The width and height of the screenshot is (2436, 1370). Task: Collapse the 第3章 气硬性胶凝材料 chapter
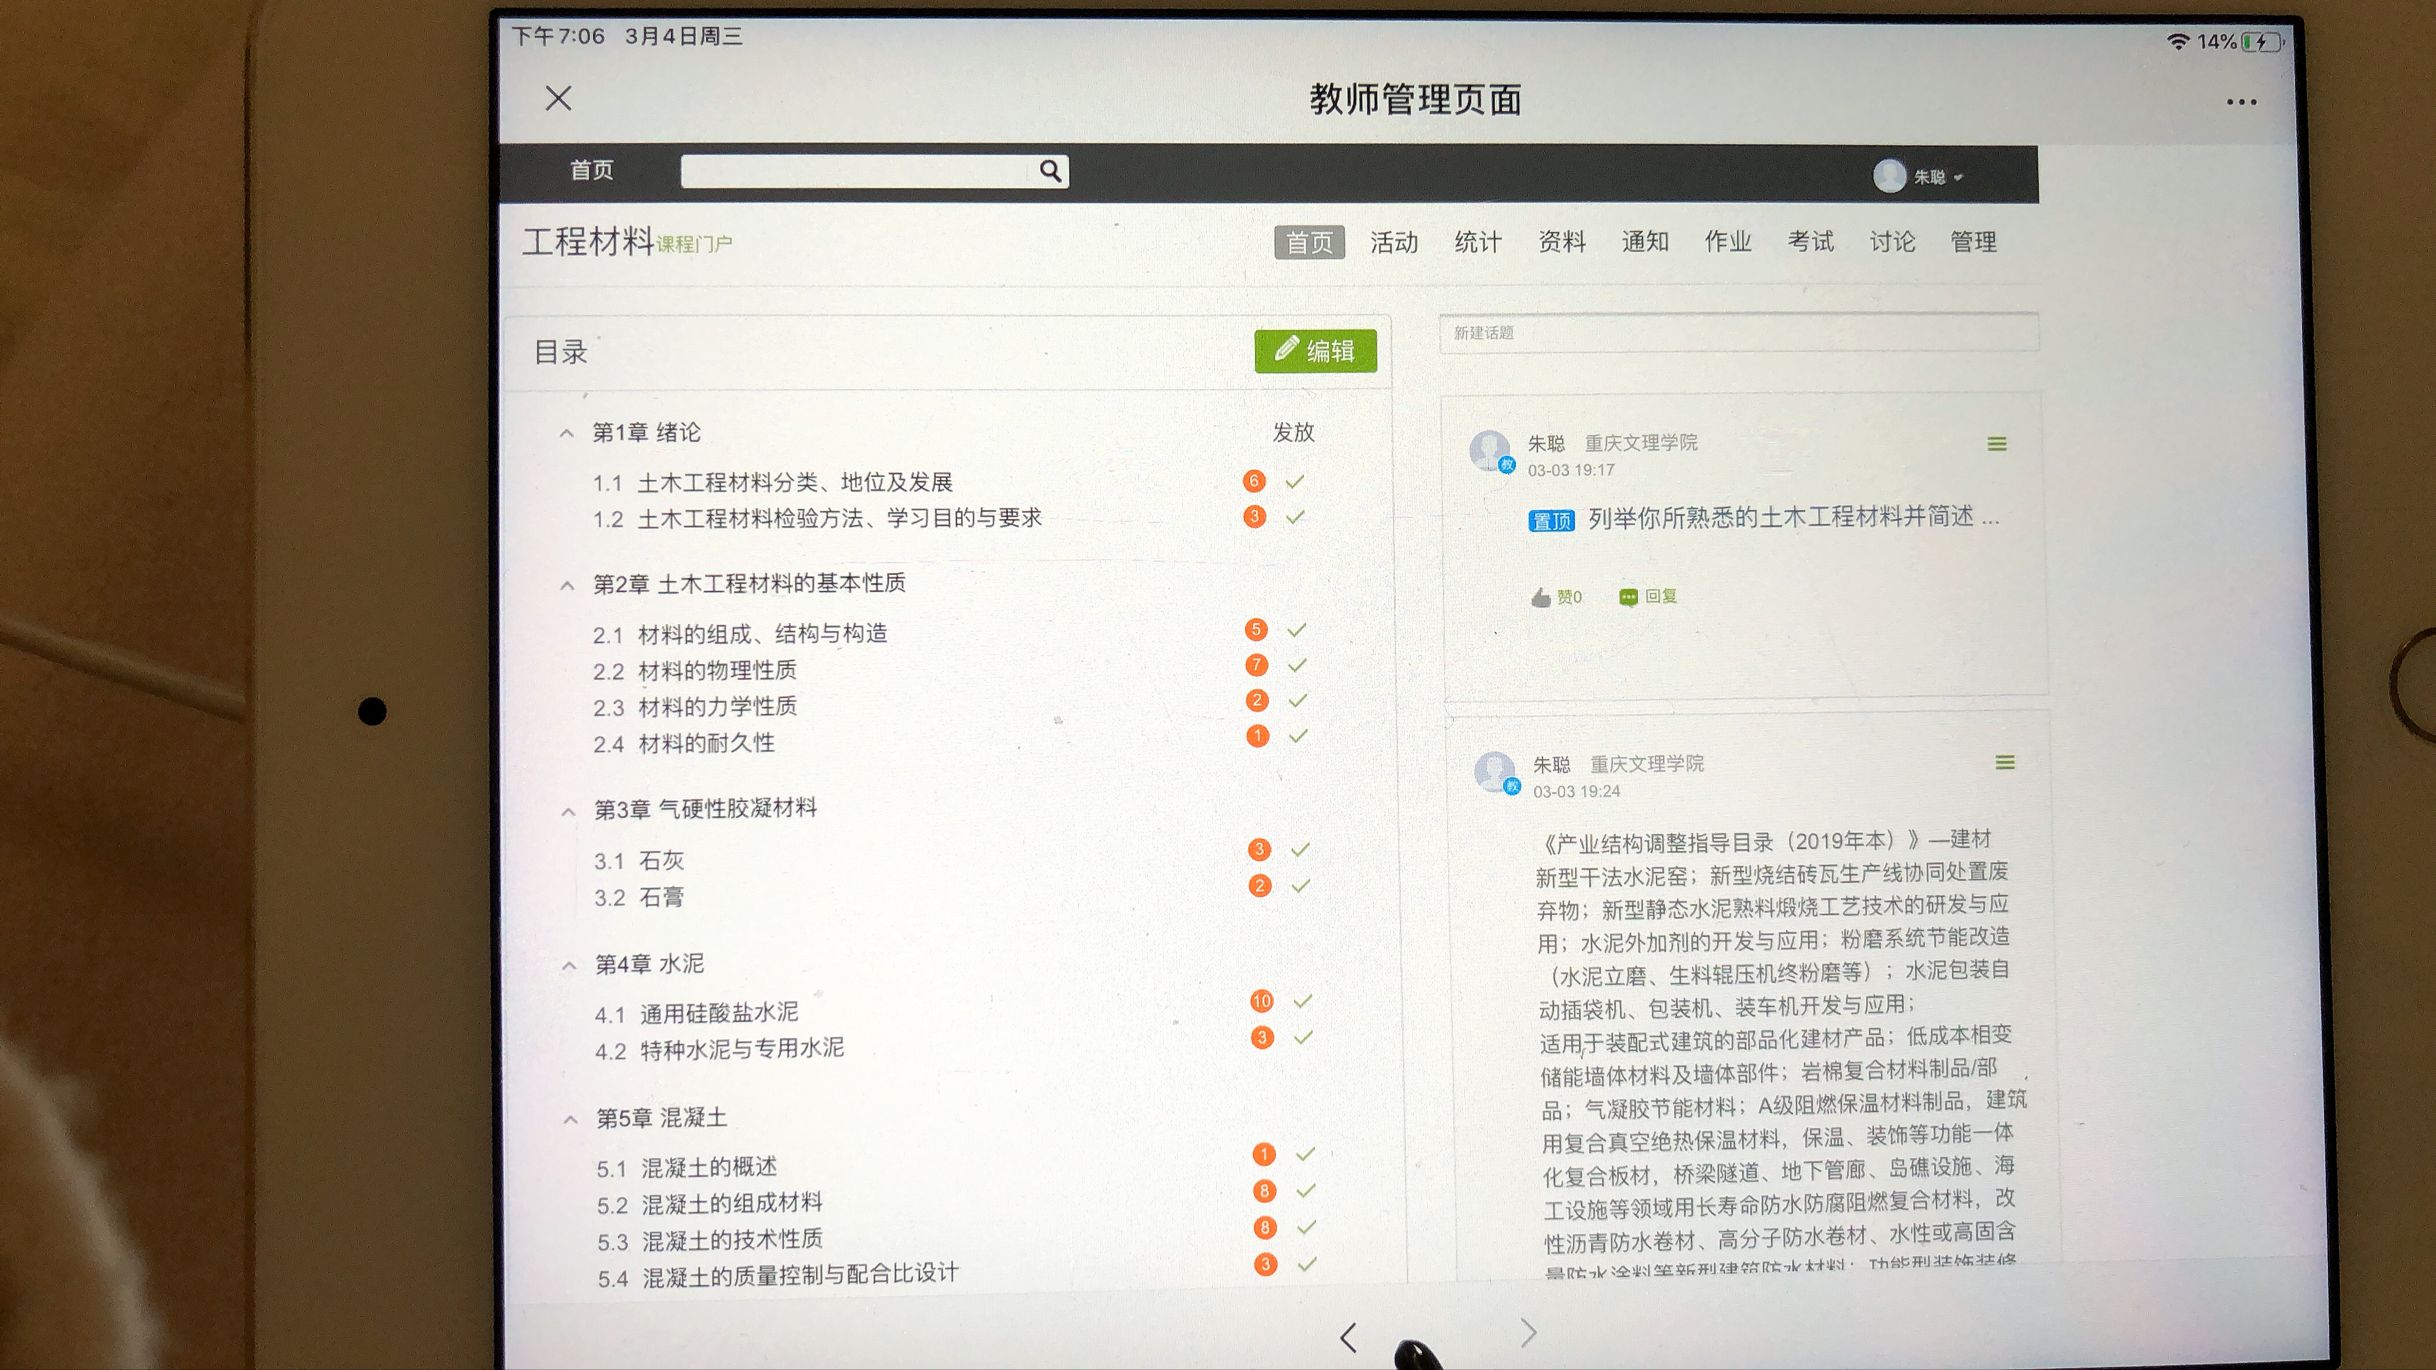(x=568, y=811)
